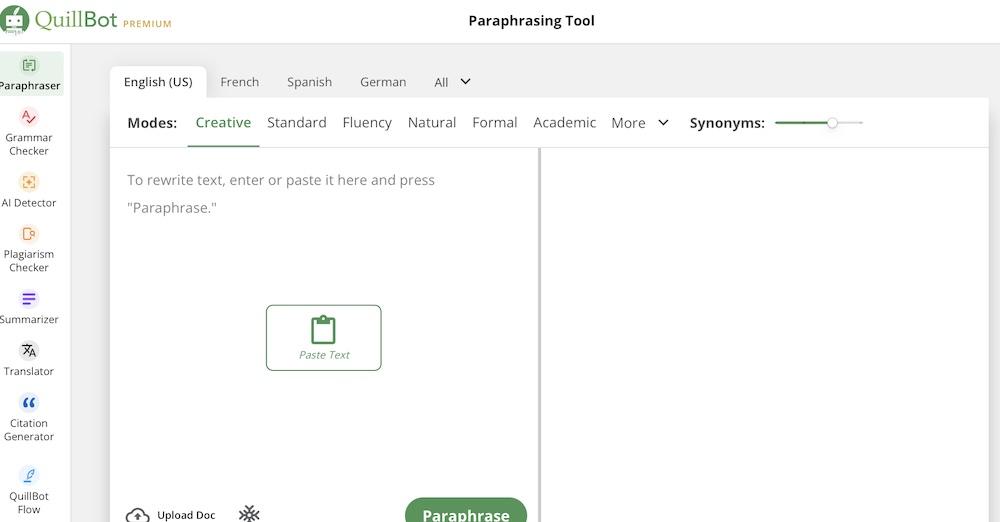Open the AI Detector tool
This screenshot has width=1000, height=522.
[29, 190]
